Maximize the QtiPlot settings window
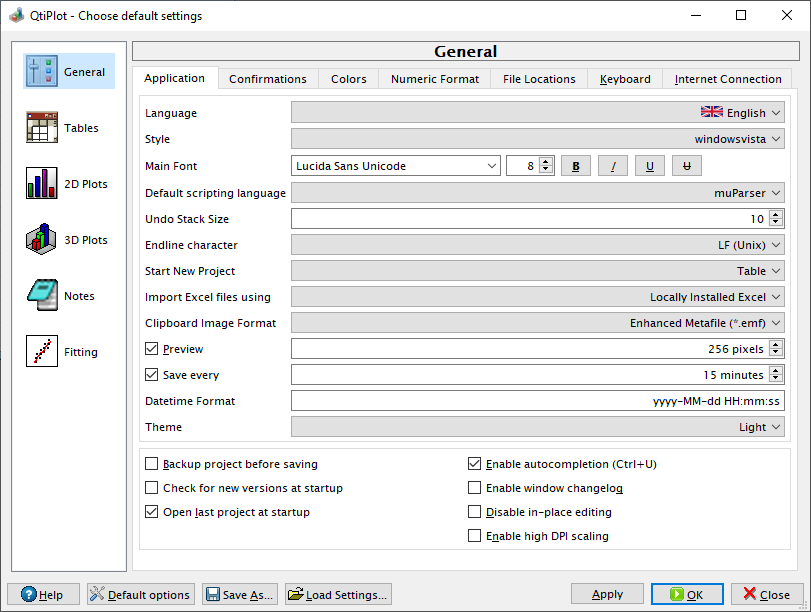The image size is (811, 612). (x=741, y=15)
